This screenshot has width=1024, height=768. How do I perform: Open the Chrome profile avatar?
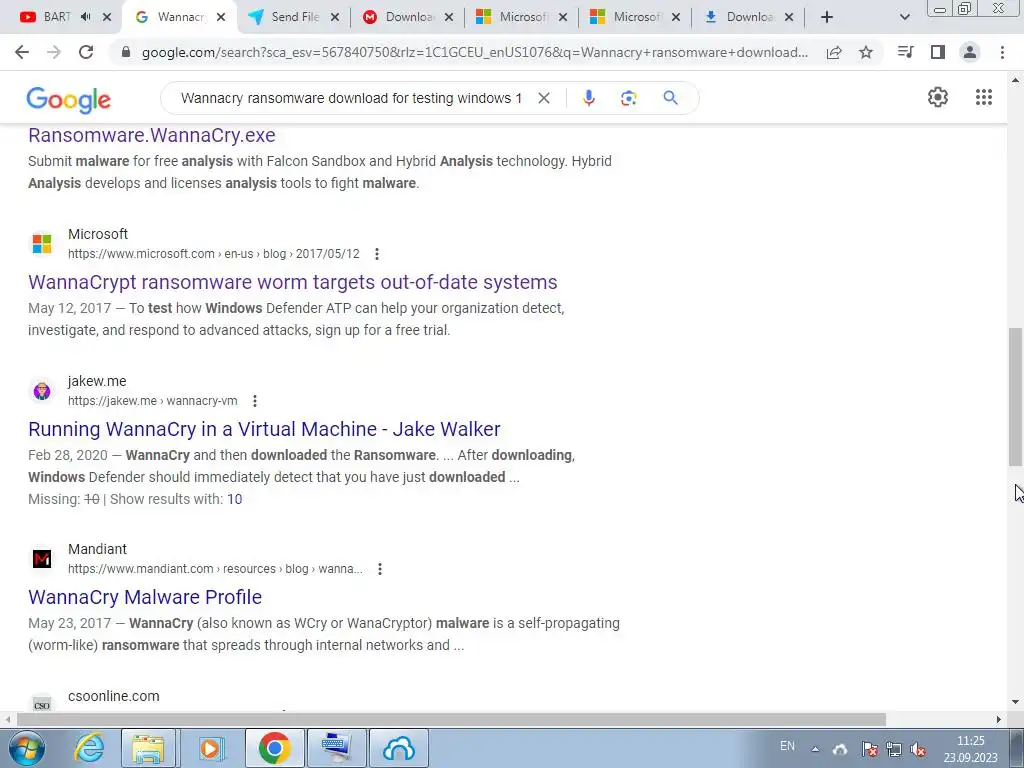click(x=970, y=52)
